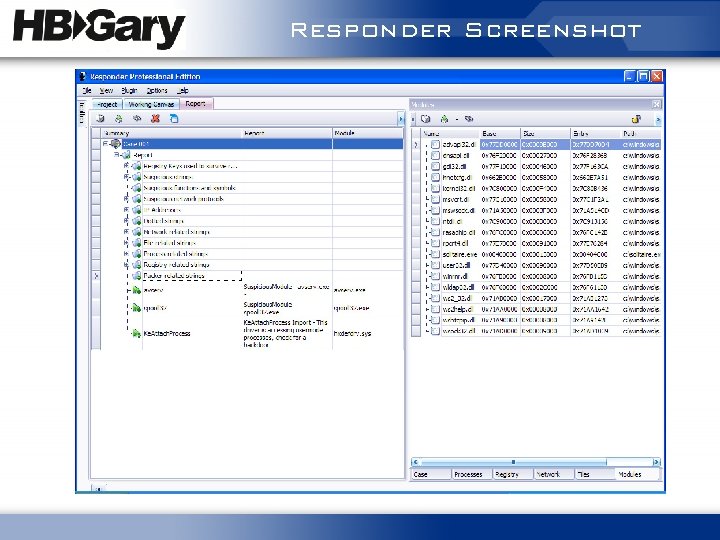
Task: Open the Plugin menu
Action: [129, 90]
